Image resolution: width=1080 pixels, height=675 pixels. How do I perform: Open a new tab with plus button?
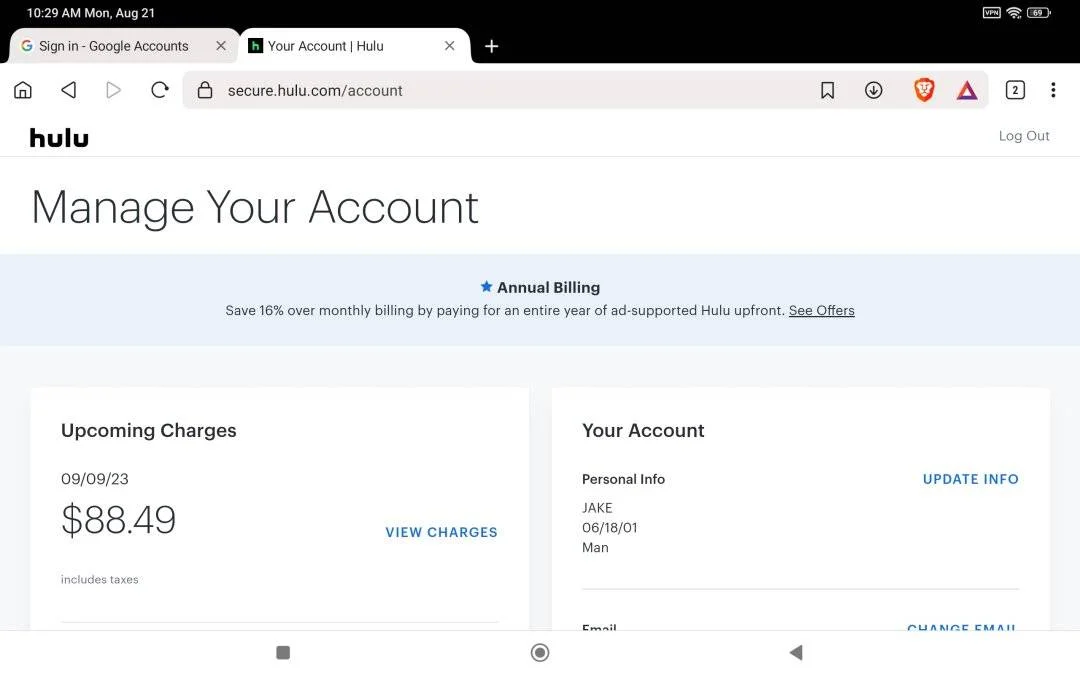click(x=491, y=46)
